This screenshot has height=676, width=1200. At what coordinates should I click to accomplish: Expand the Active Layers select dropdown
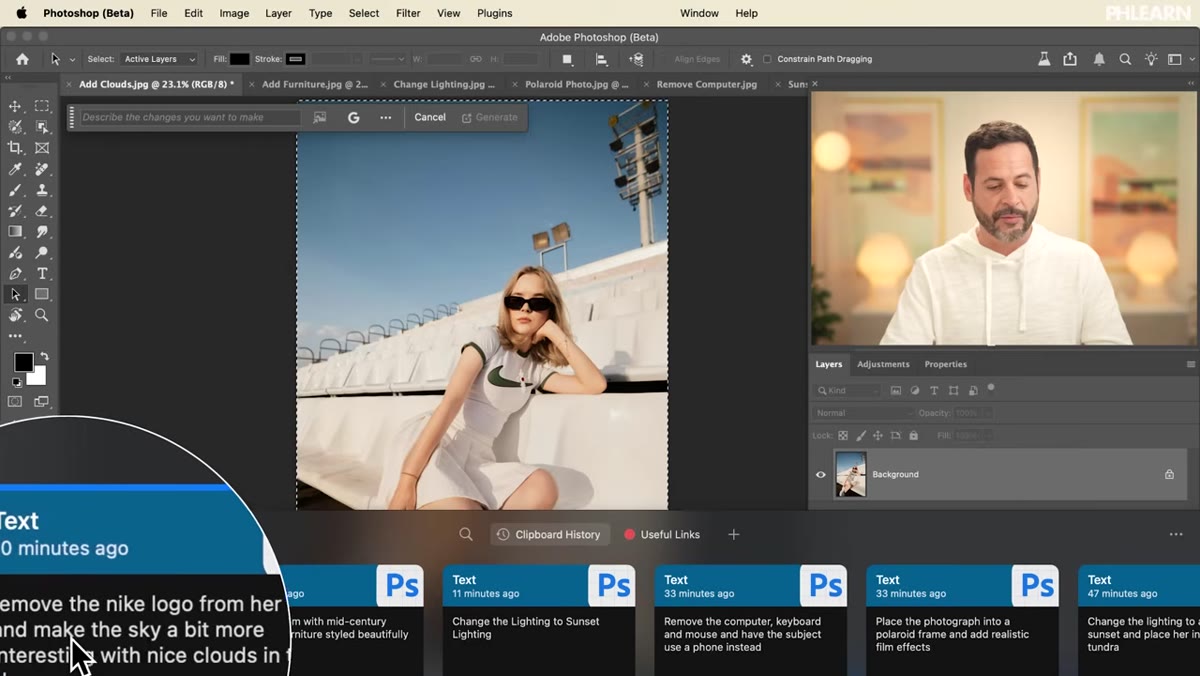point(159,59)
